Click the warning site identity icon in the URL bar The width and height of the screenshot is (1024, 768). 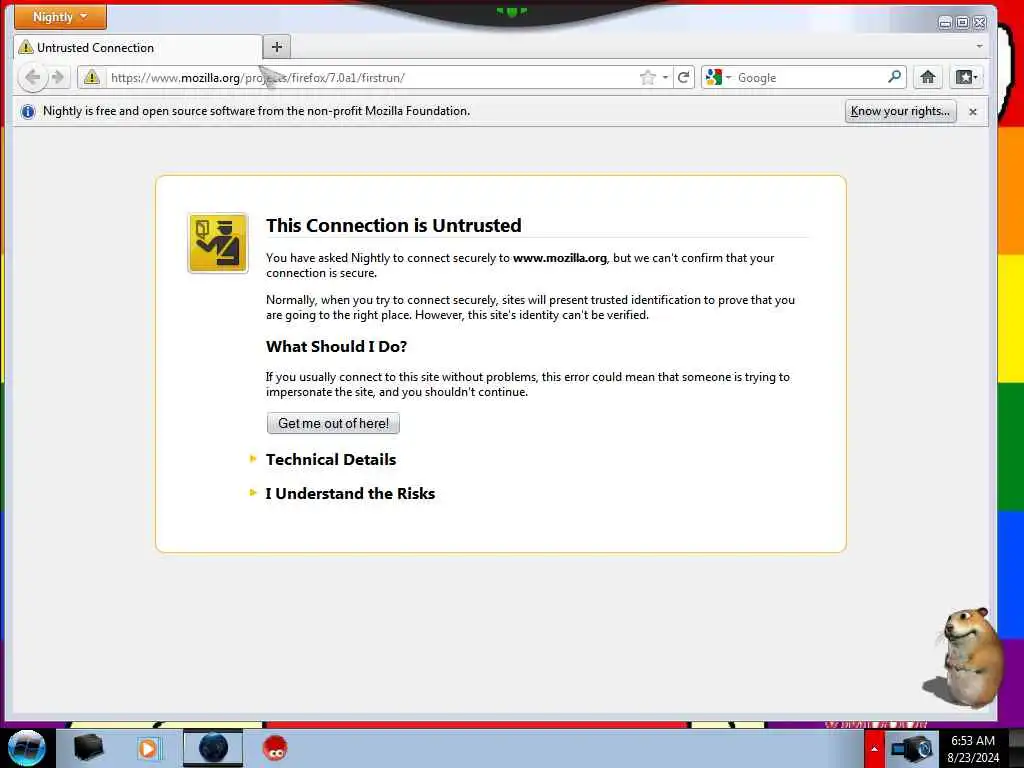(x=91, y=78)
